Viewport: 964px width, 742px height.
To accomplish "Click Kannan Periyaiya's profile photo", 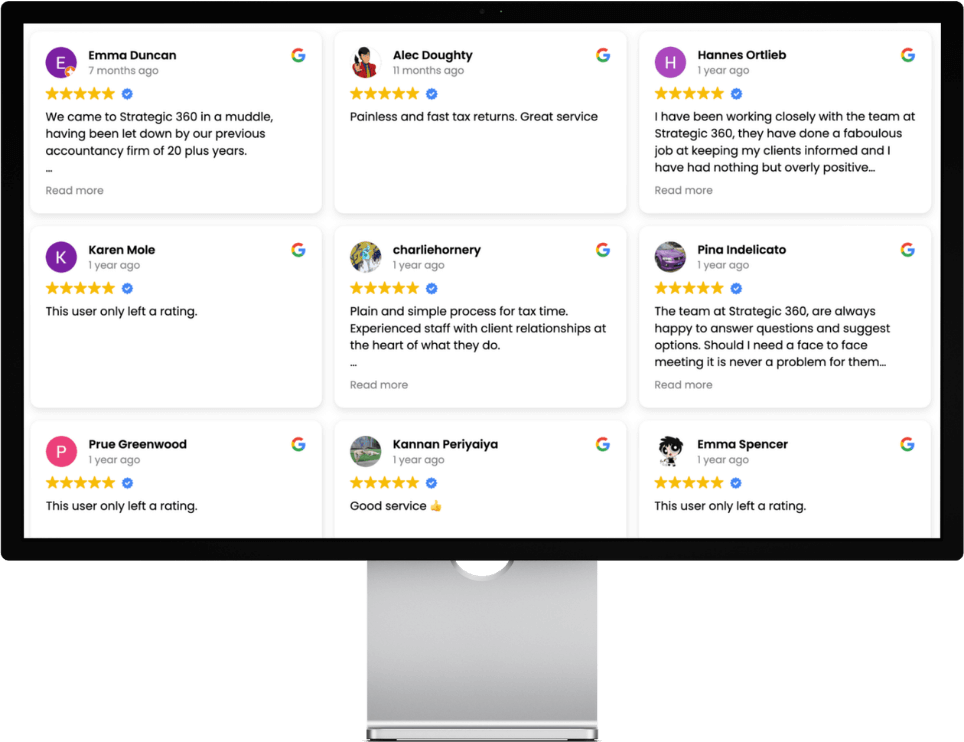I will pos(366,452).
